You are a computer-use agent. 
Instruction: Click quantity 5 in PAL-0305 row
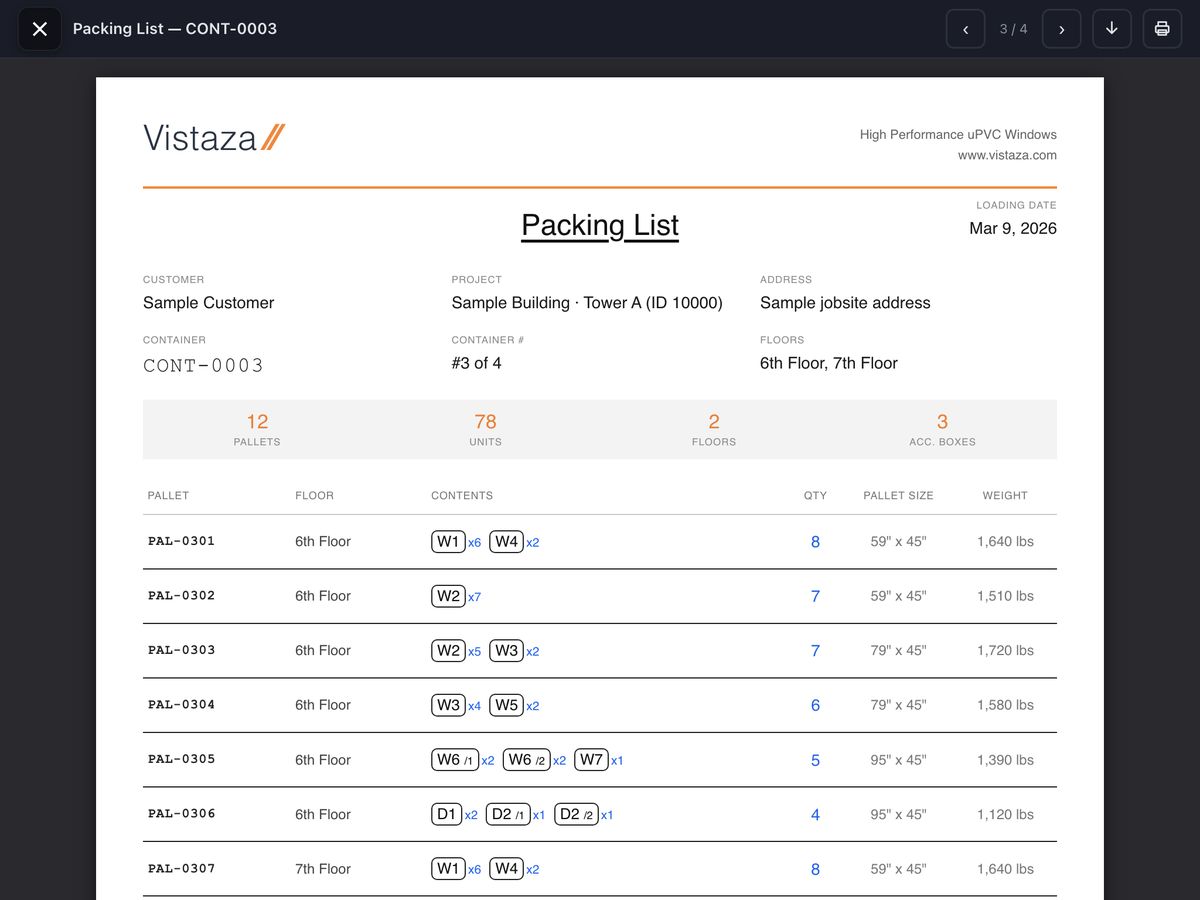click(815, 760)
